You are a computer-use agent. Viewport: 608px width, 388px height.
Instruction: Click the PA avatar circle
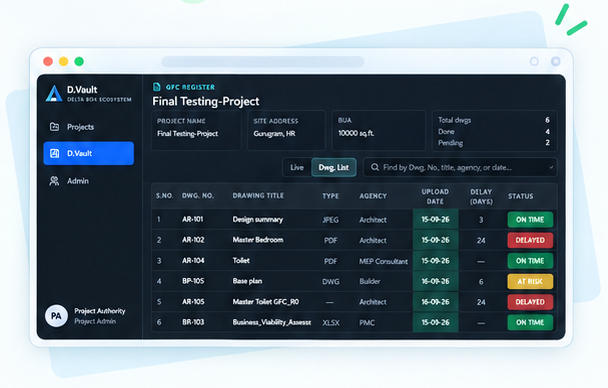tap(56, 316)
